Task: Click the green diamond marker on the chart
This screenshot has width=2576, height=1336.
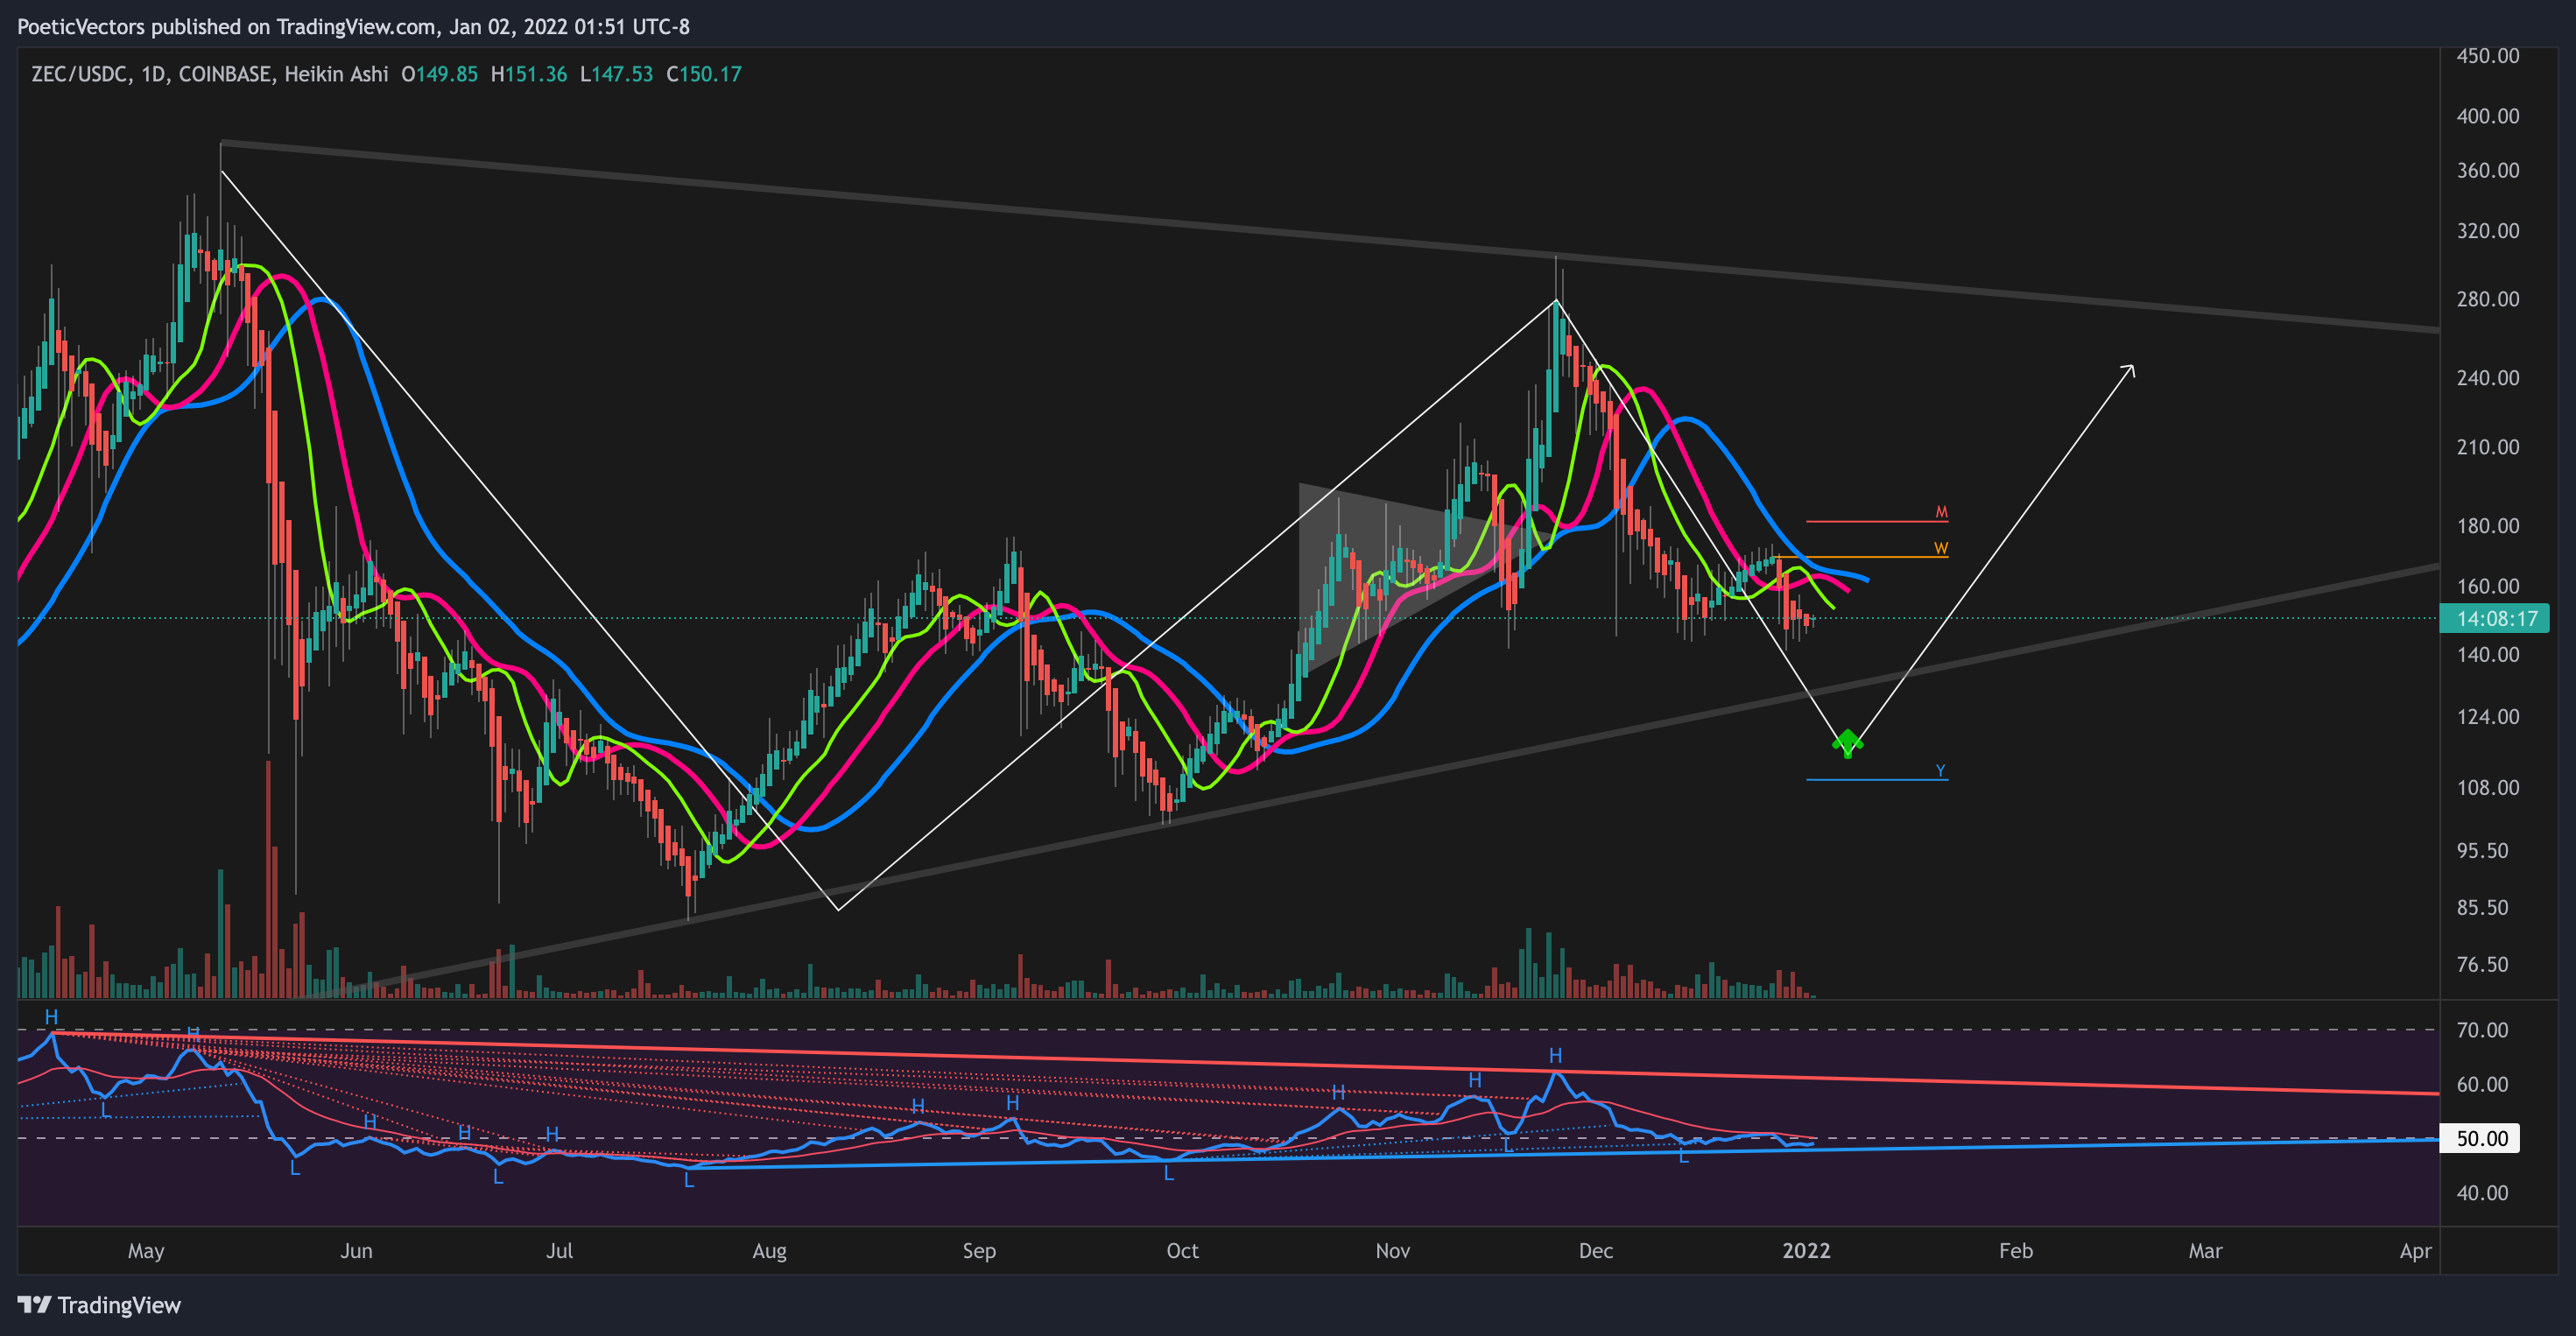Action: pyautogui.click(x=1847, y=743)
